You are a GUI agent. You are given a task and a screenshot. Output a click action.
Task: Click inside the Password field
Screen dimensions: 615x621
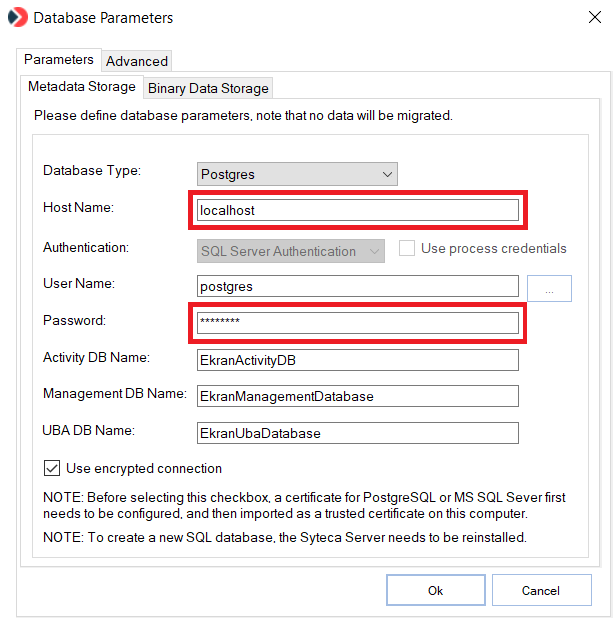pos(357,323)
